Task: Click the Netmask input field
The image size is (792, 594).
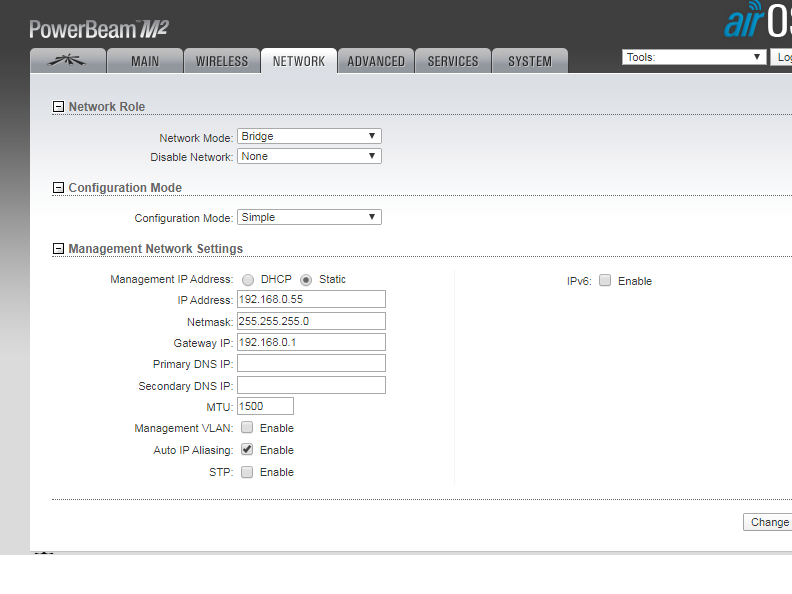Action: pyautogui.click(x=311, y=321)
